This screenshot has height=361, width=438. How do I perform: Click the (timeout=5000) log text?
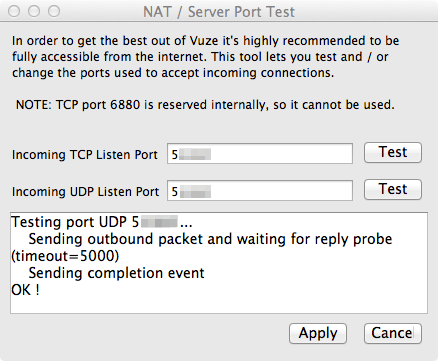pyautogui.click(x=65, y=256)
